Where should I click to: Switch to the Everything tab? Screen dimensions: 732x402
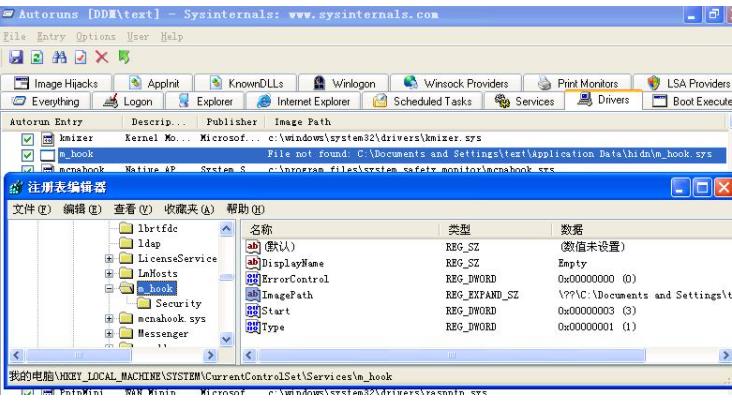[x=46, y=101]
